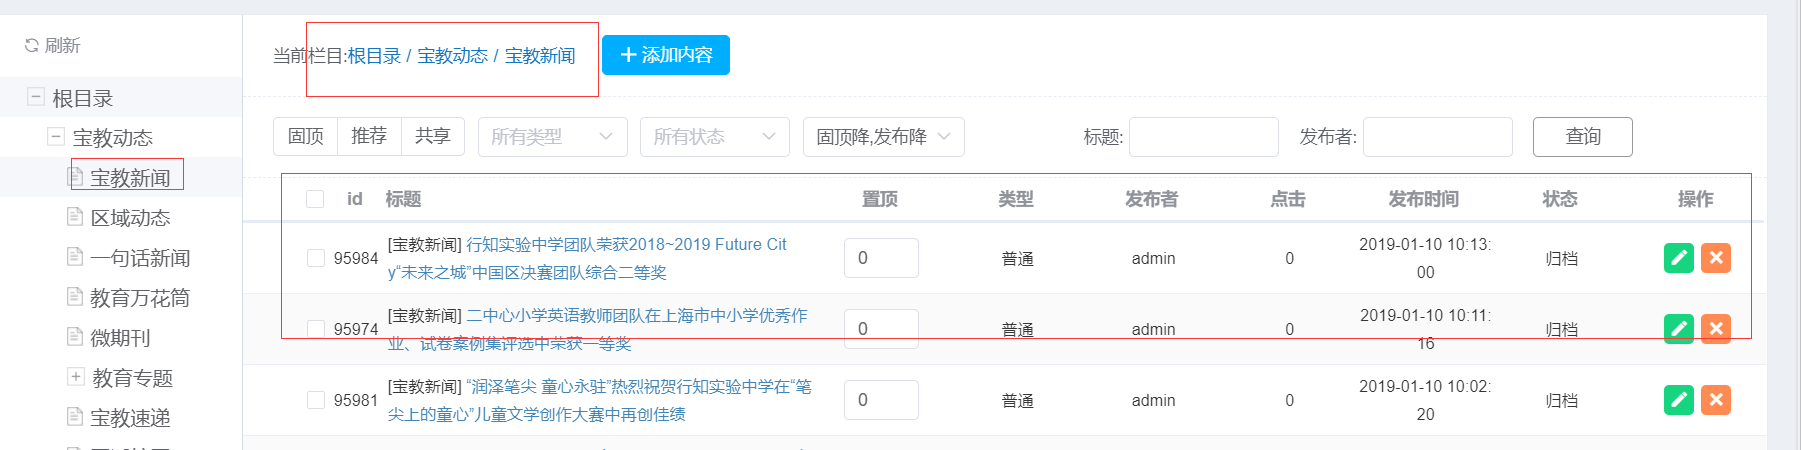Click the 查询 search button
The image size is (1801, 450).
(1582, 137)
